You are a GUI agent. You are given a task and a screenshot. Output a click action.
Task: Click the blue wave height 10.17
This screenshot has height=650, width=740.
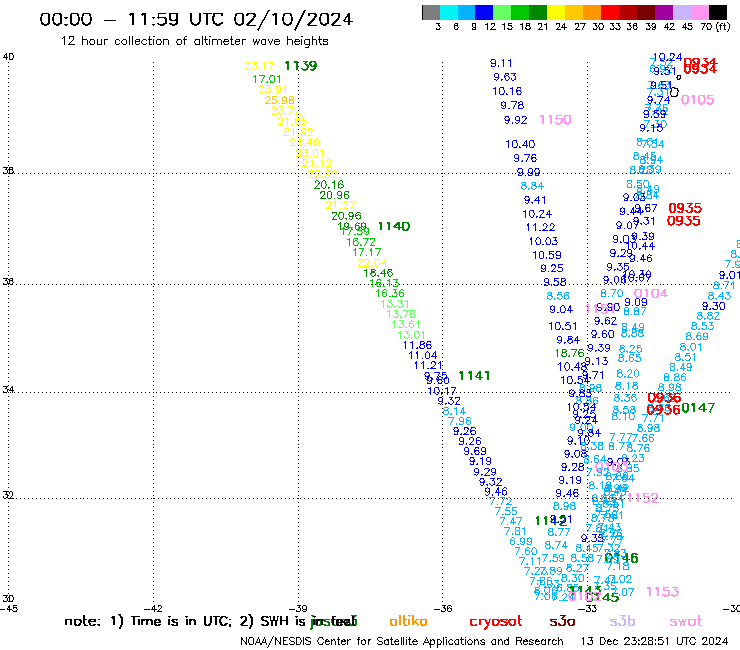point(442,391)
